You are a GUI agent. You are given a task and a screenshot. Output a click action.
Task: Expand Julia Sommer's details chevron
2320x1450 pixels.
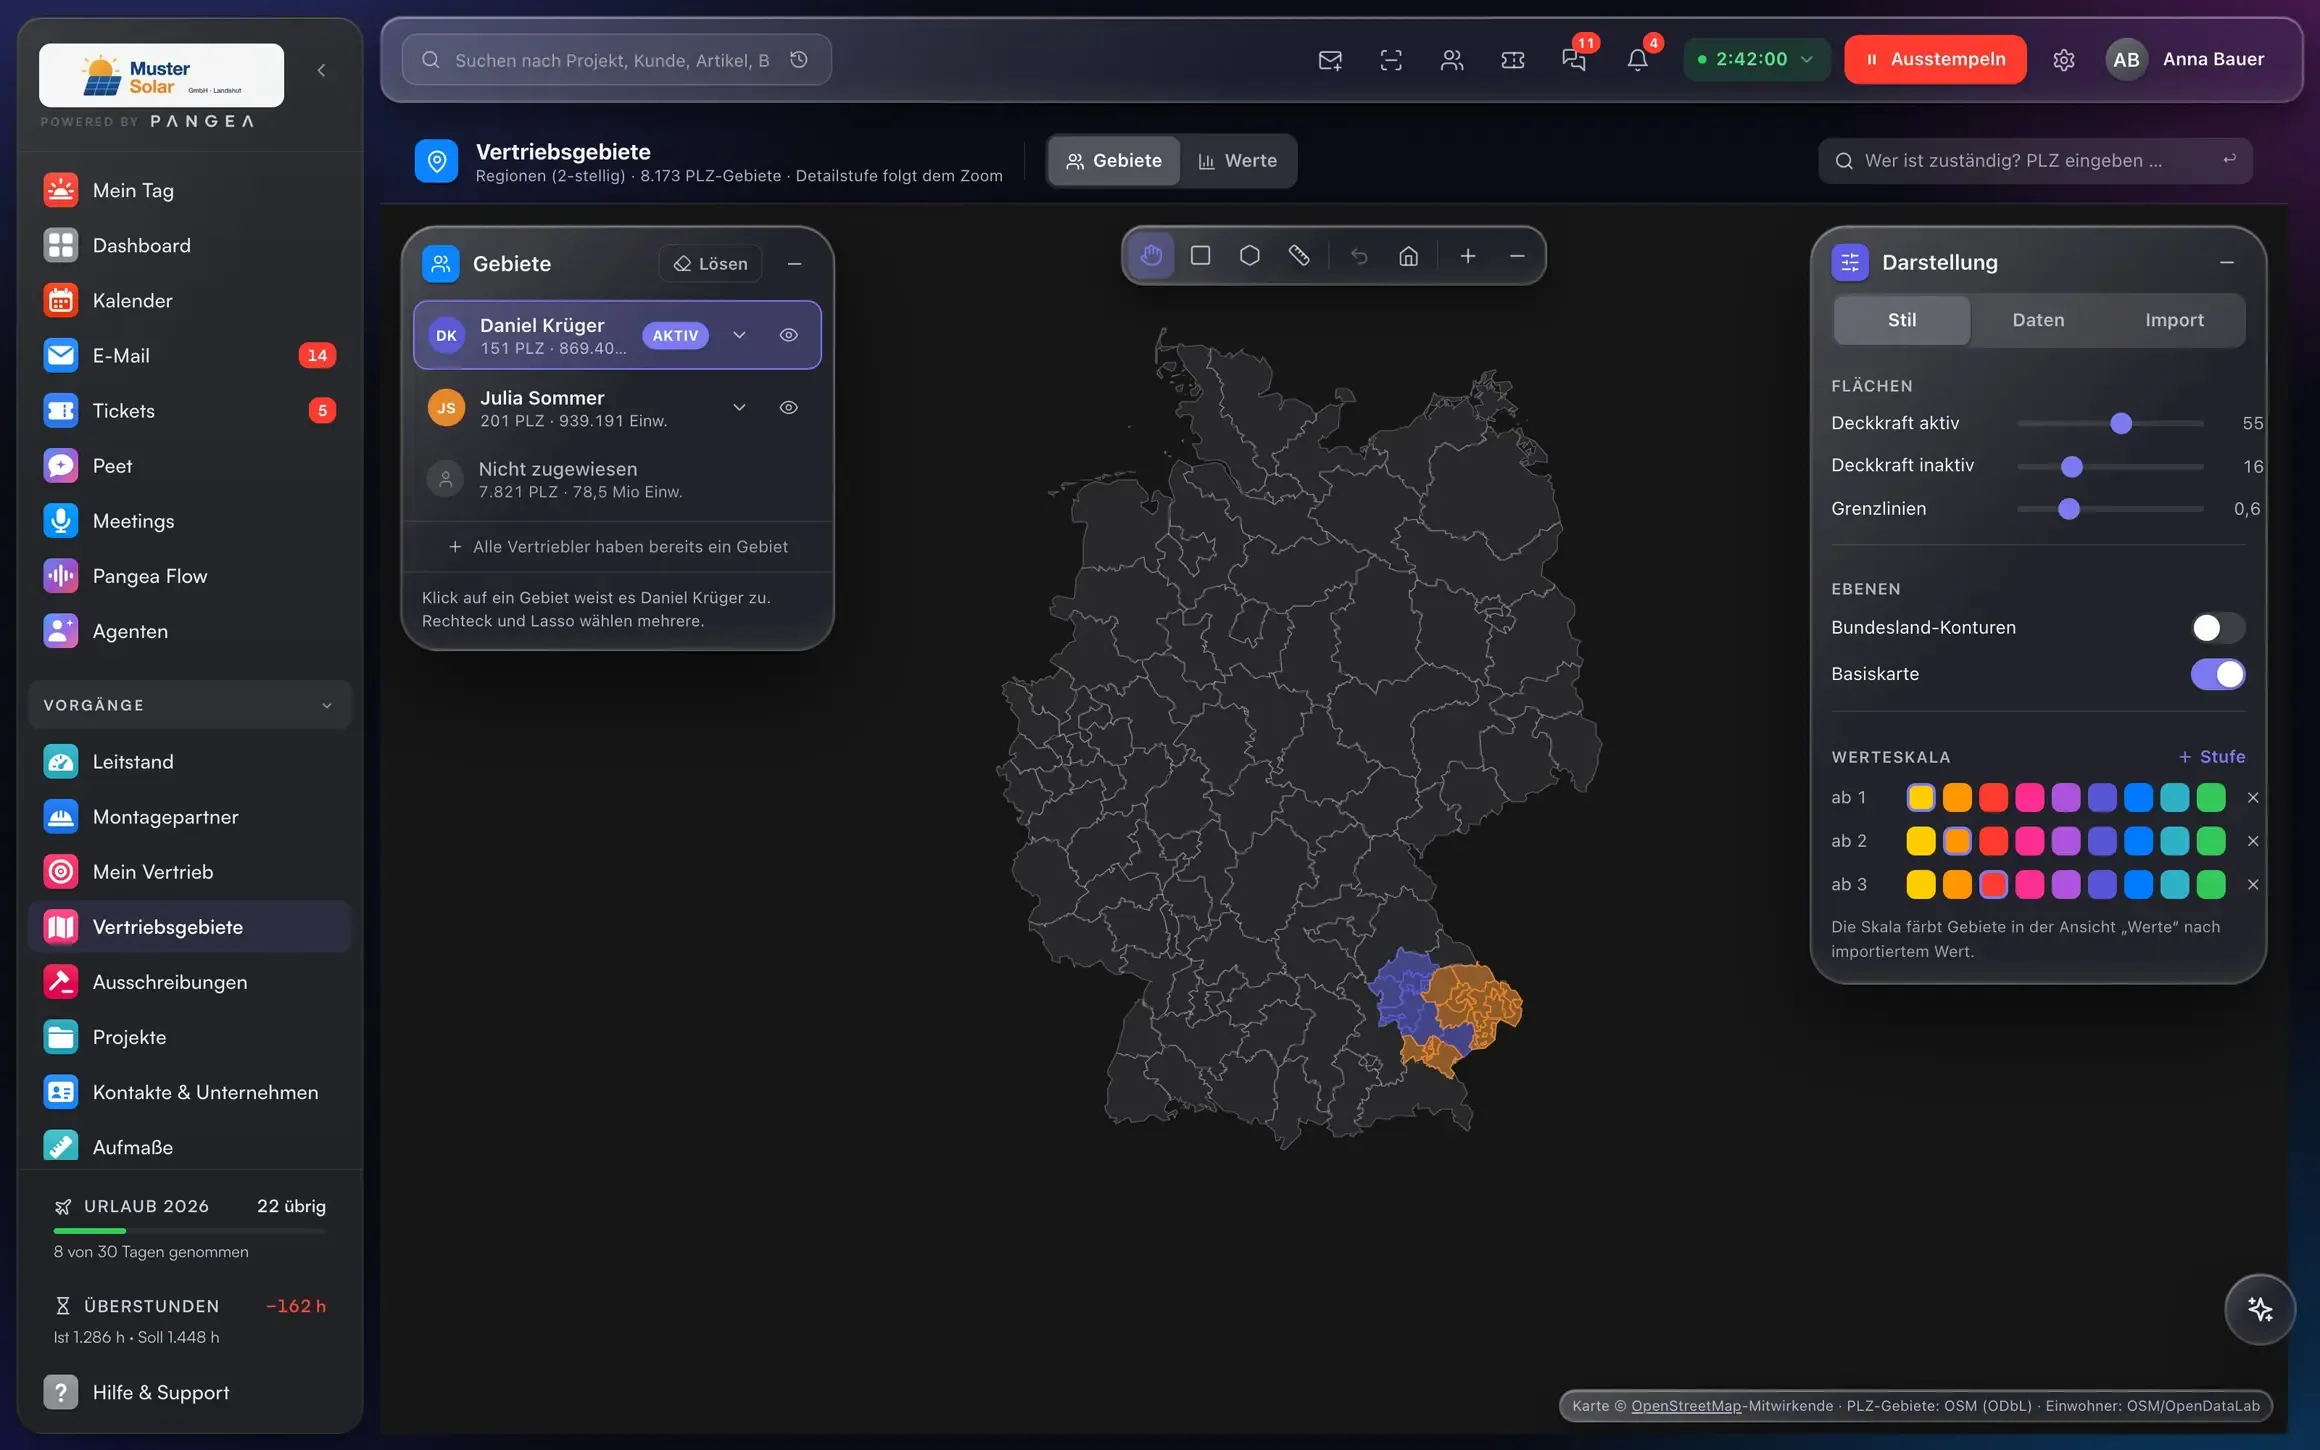(739, 407)
